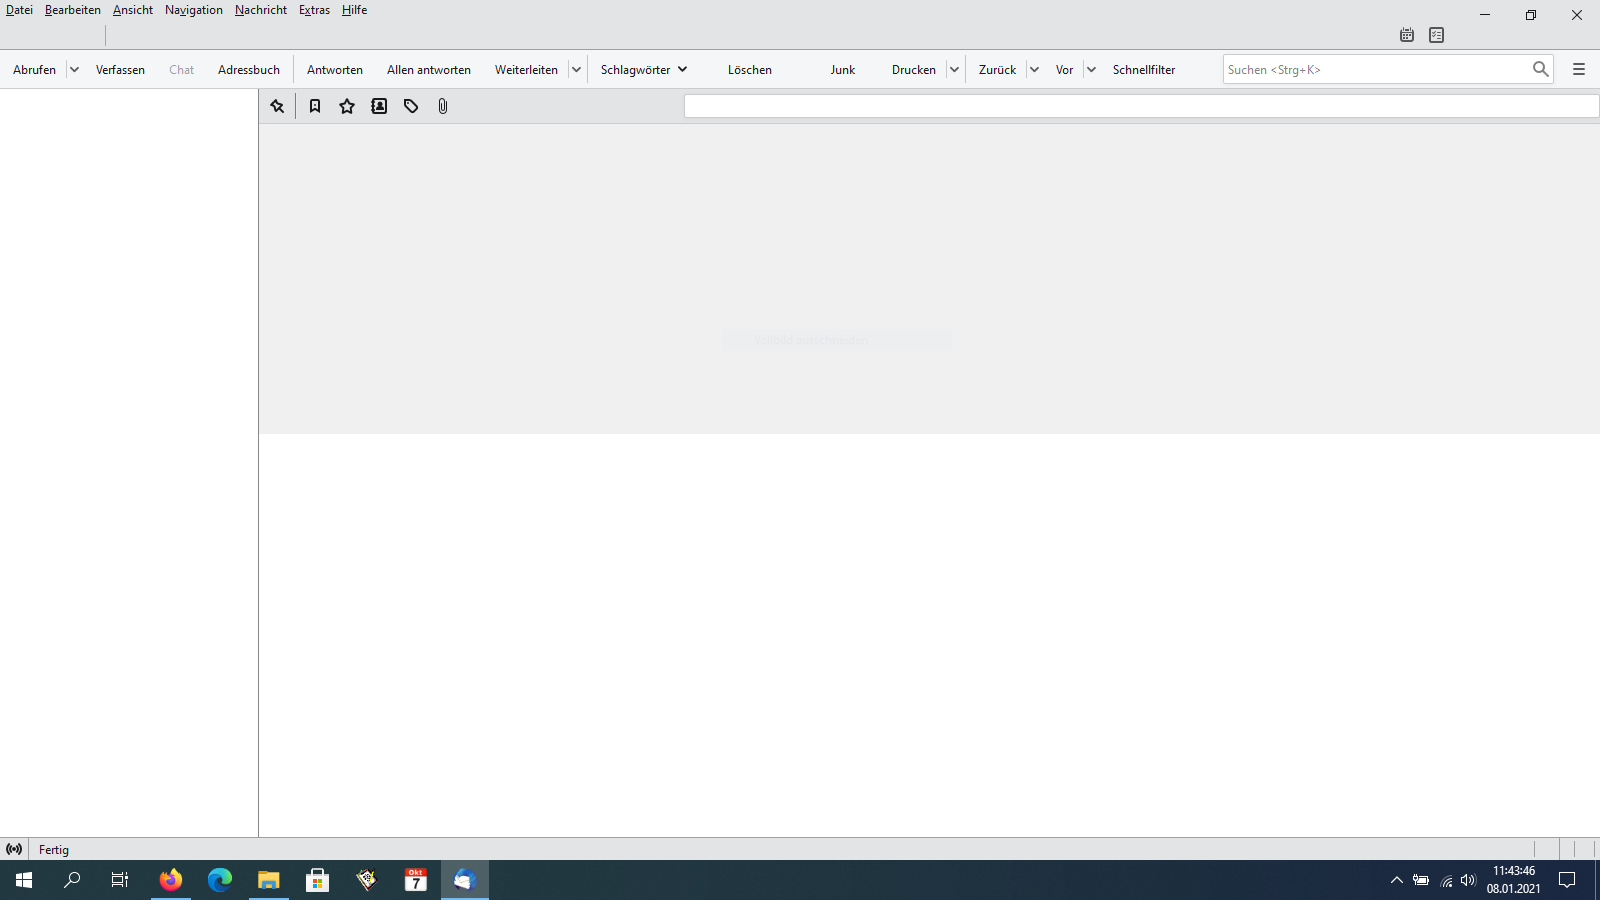
Task: Click the Weiterleiten button
Action: [x=526, y=70]
